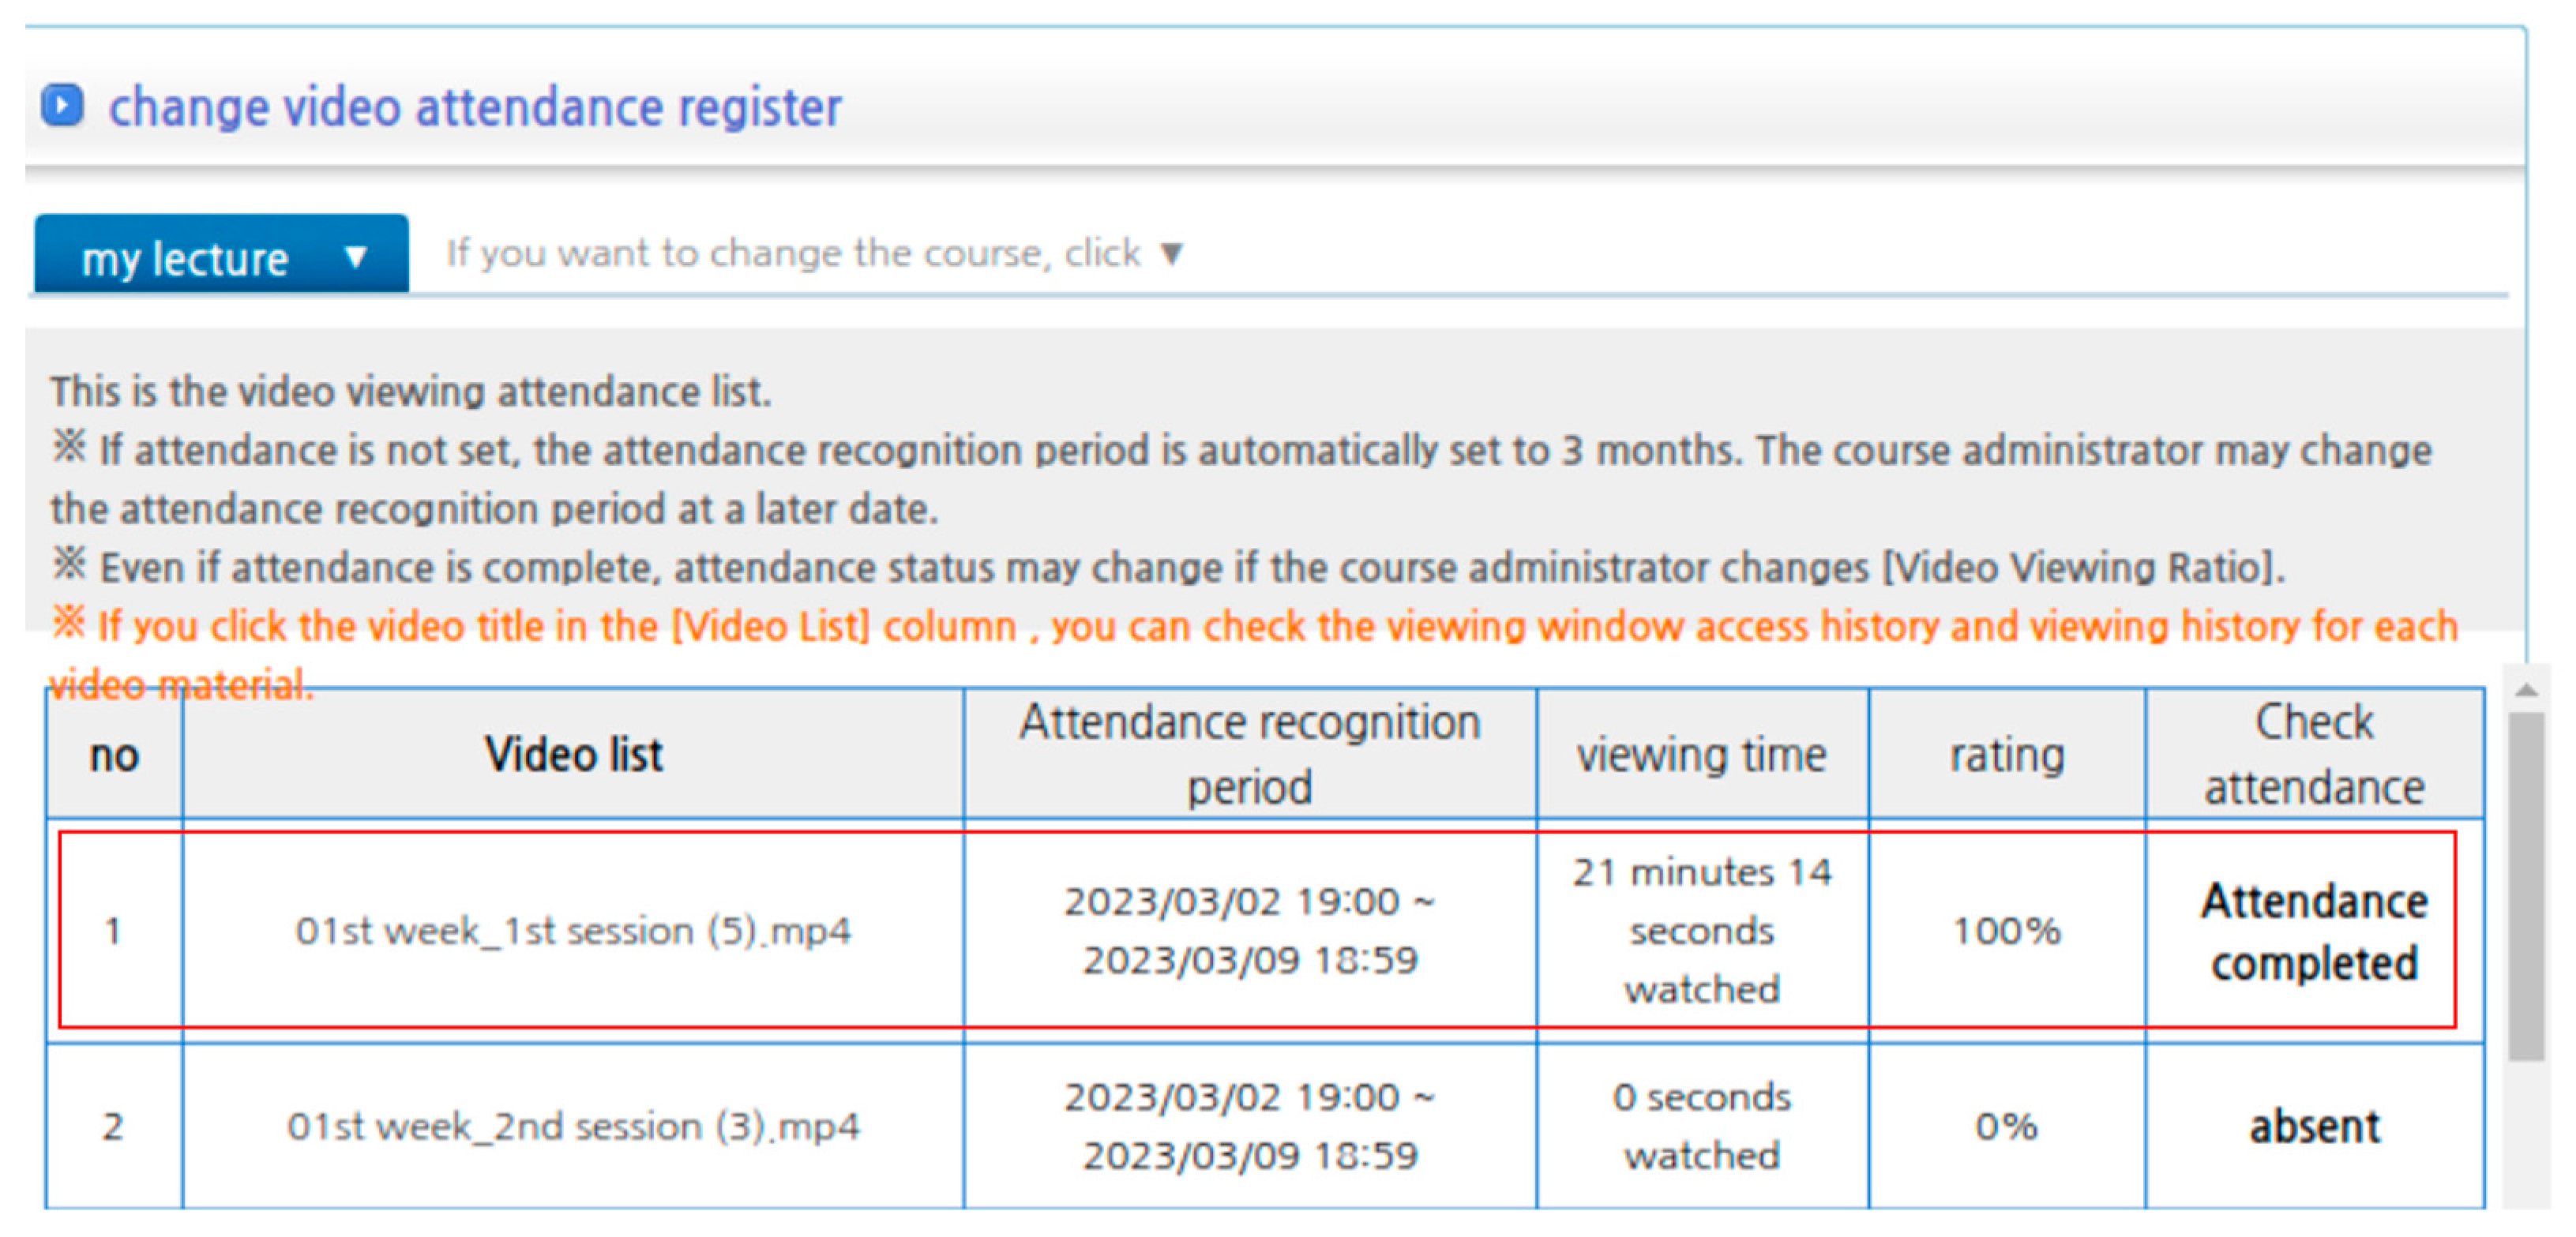Click the blue play icon beside the page title
The height and width of the screenshot is (1237, 2576).
pyautogui.click(x=62, y=105)
